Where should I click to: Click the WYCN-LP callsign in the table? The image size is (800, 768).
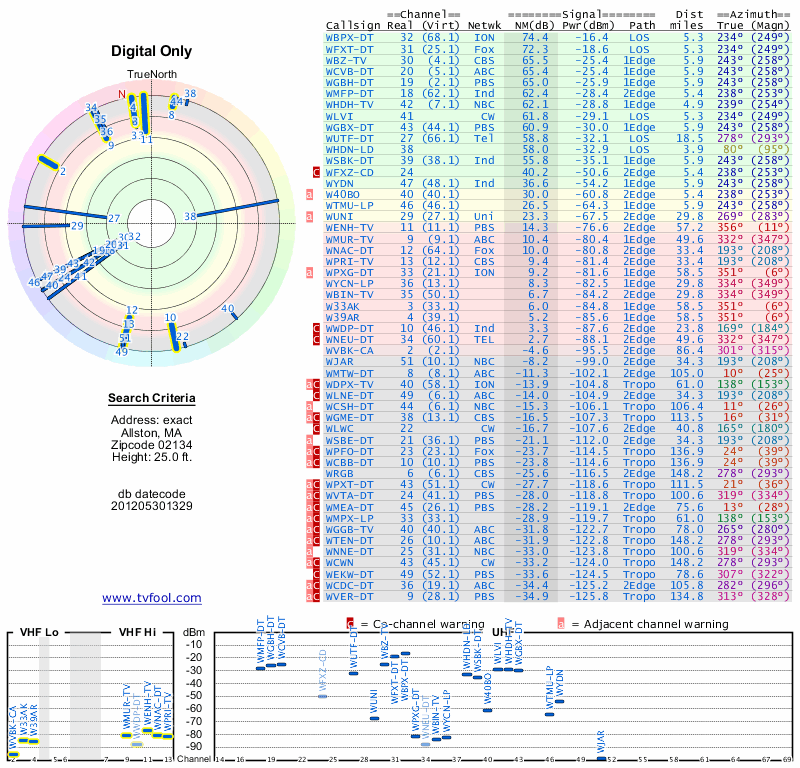pyautogui.click(x=349, y=284)
